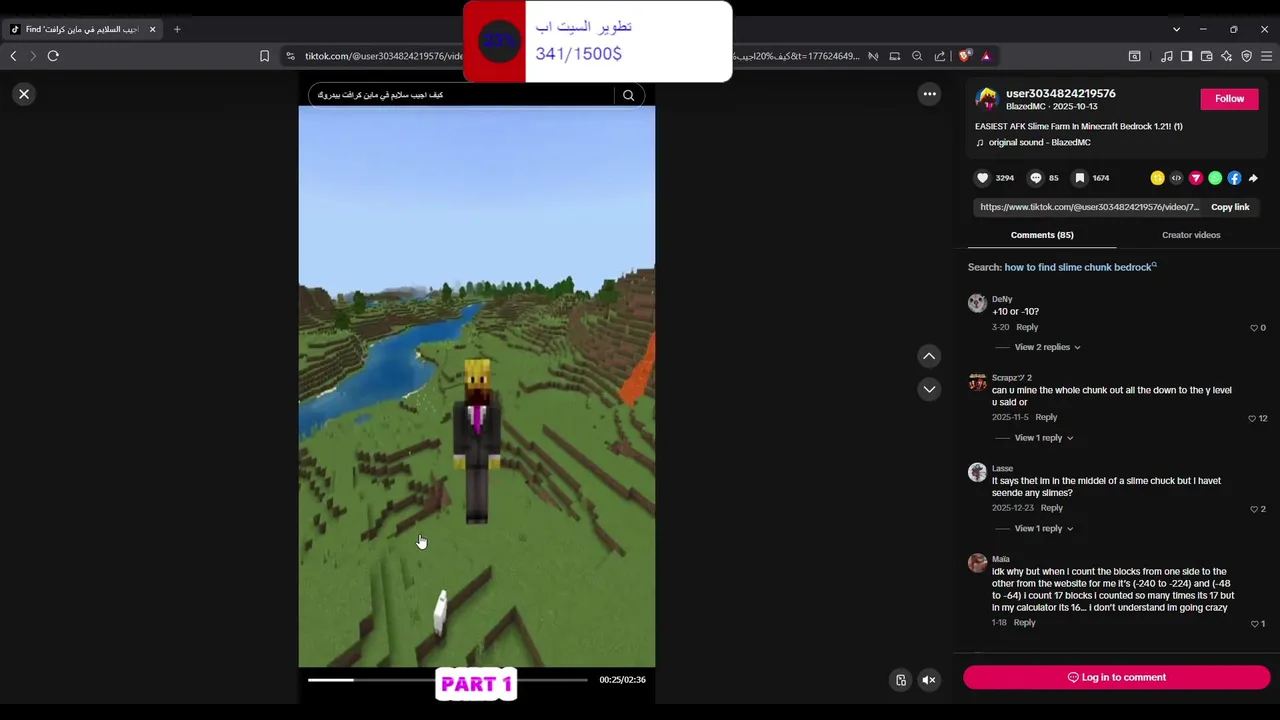
Task: Open the Brave Shields lion icon
Action: click(964, 56)
